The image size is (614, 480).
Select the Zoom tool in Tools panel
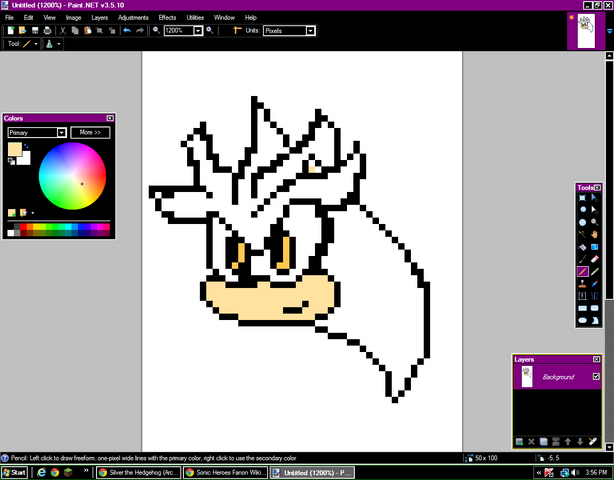pyautogui.click(x=594, y=222)
